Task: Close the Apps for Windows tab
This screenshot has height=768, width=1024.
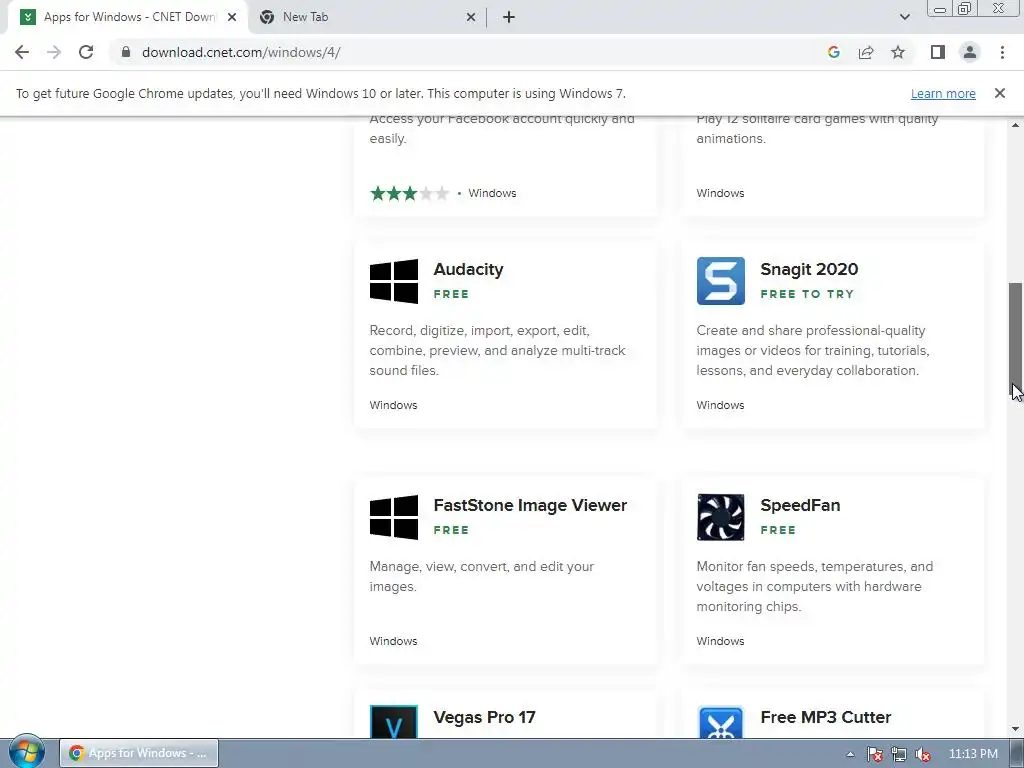Action: [232, 17]
